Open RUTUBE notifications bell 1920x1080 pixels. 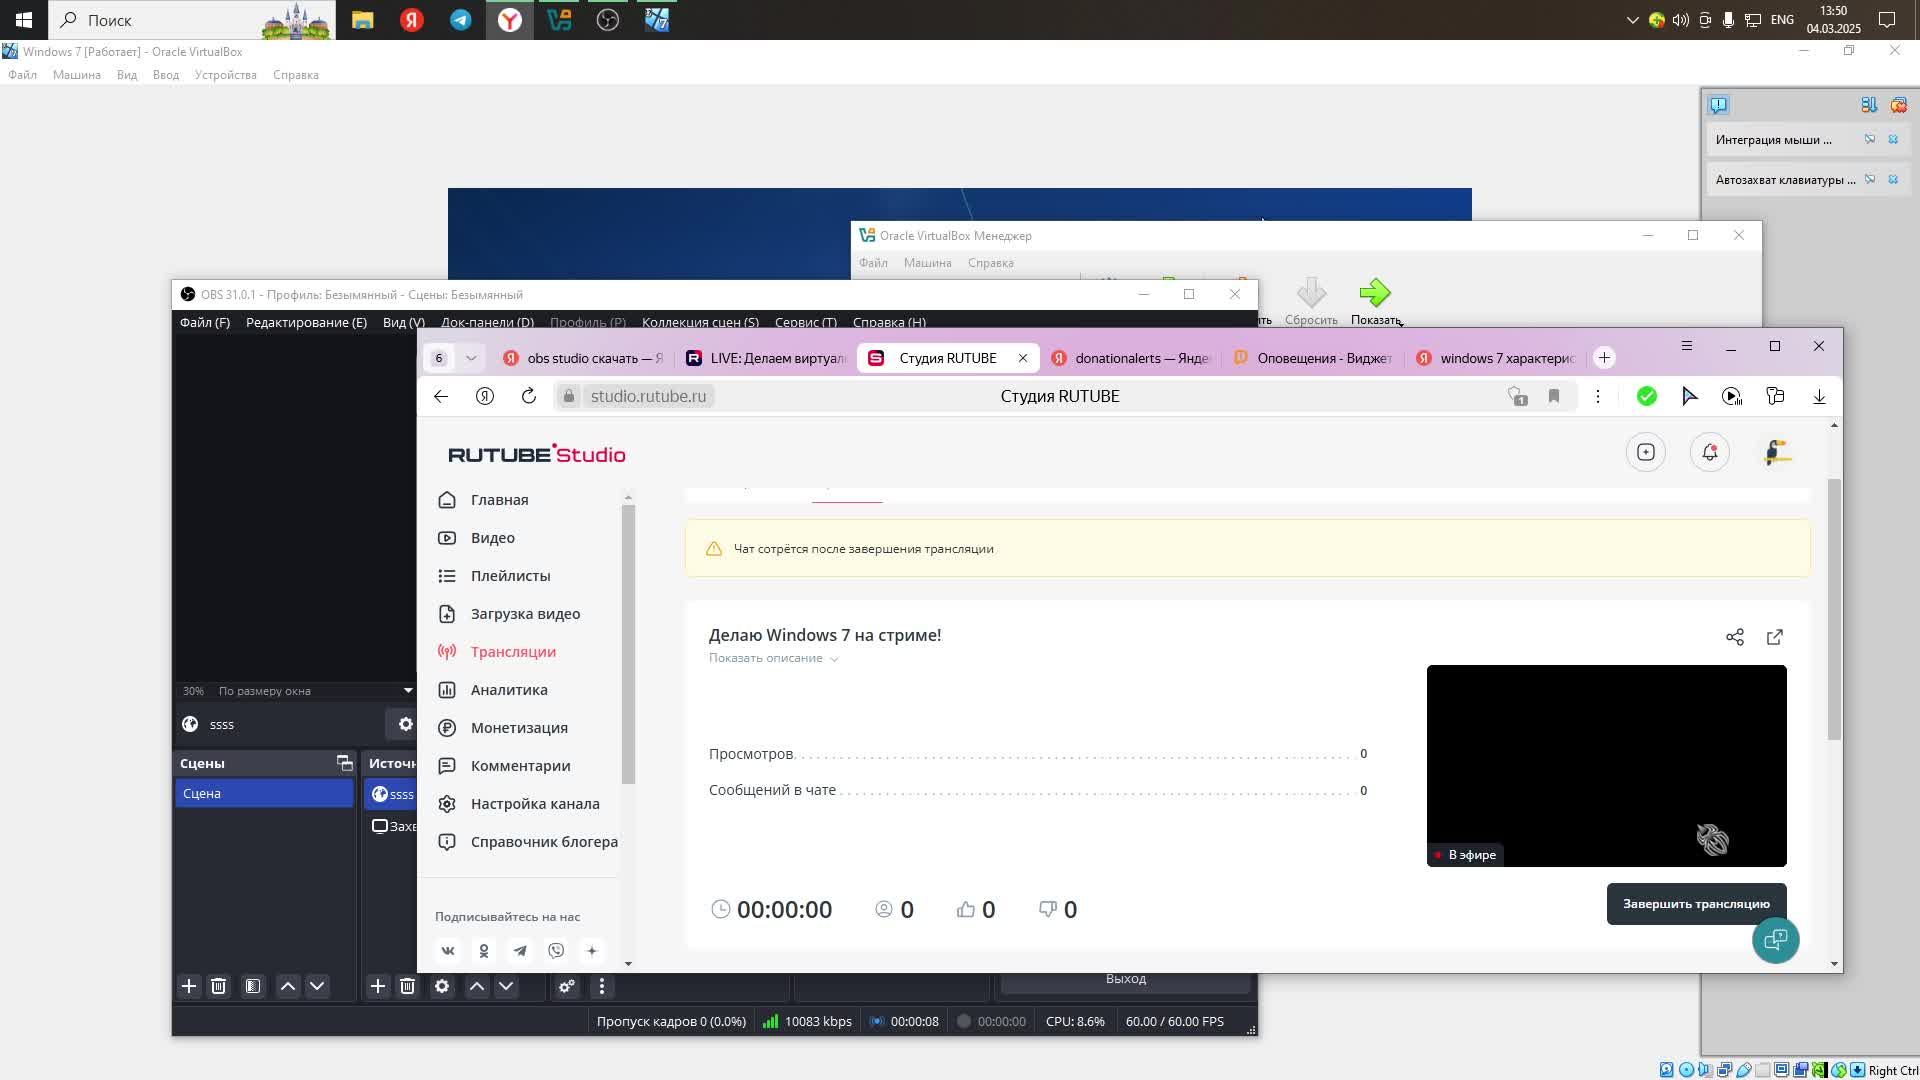click(1710, 452)
